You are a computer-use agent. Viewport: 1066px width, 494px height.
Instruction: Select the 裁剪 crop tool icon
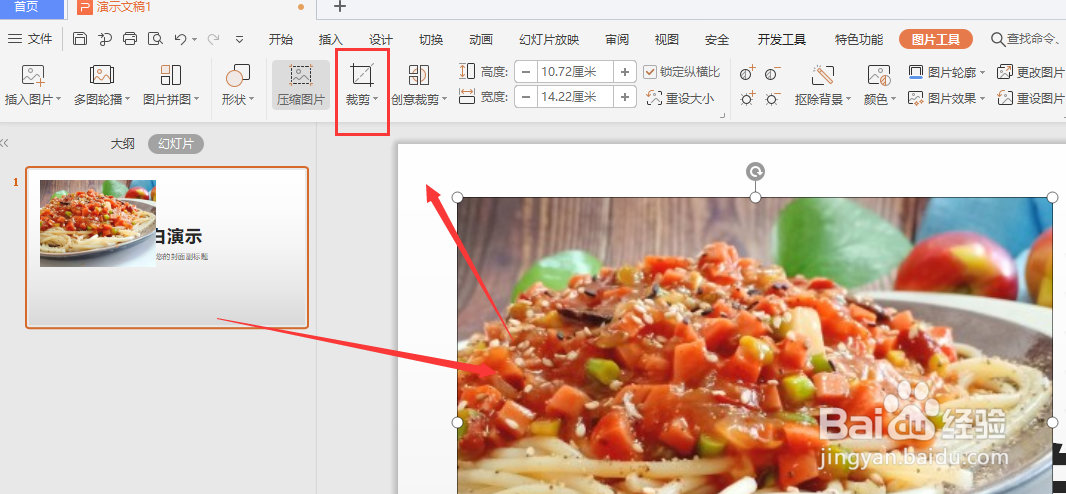click(x=362, y=74)
